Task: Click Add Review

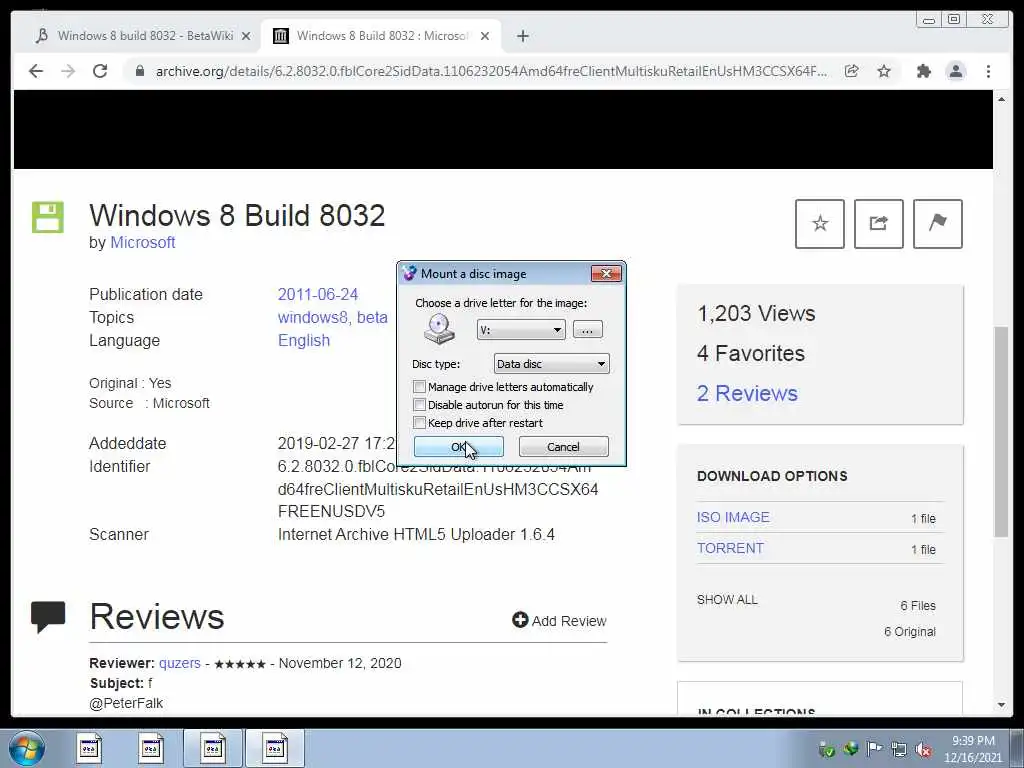Action: (x=559, y=620)
